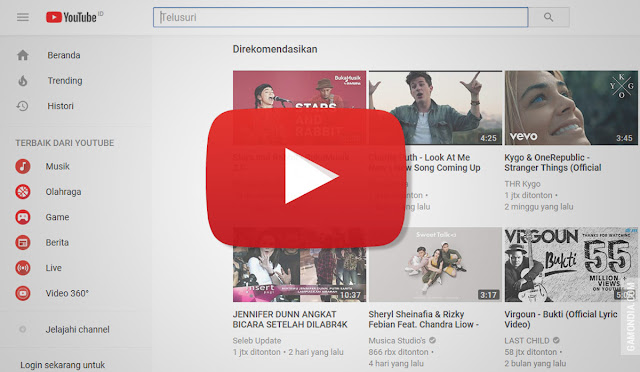Click the Histori clock icon
Viewport: 640px width, 372px height.
pos(22,106)
